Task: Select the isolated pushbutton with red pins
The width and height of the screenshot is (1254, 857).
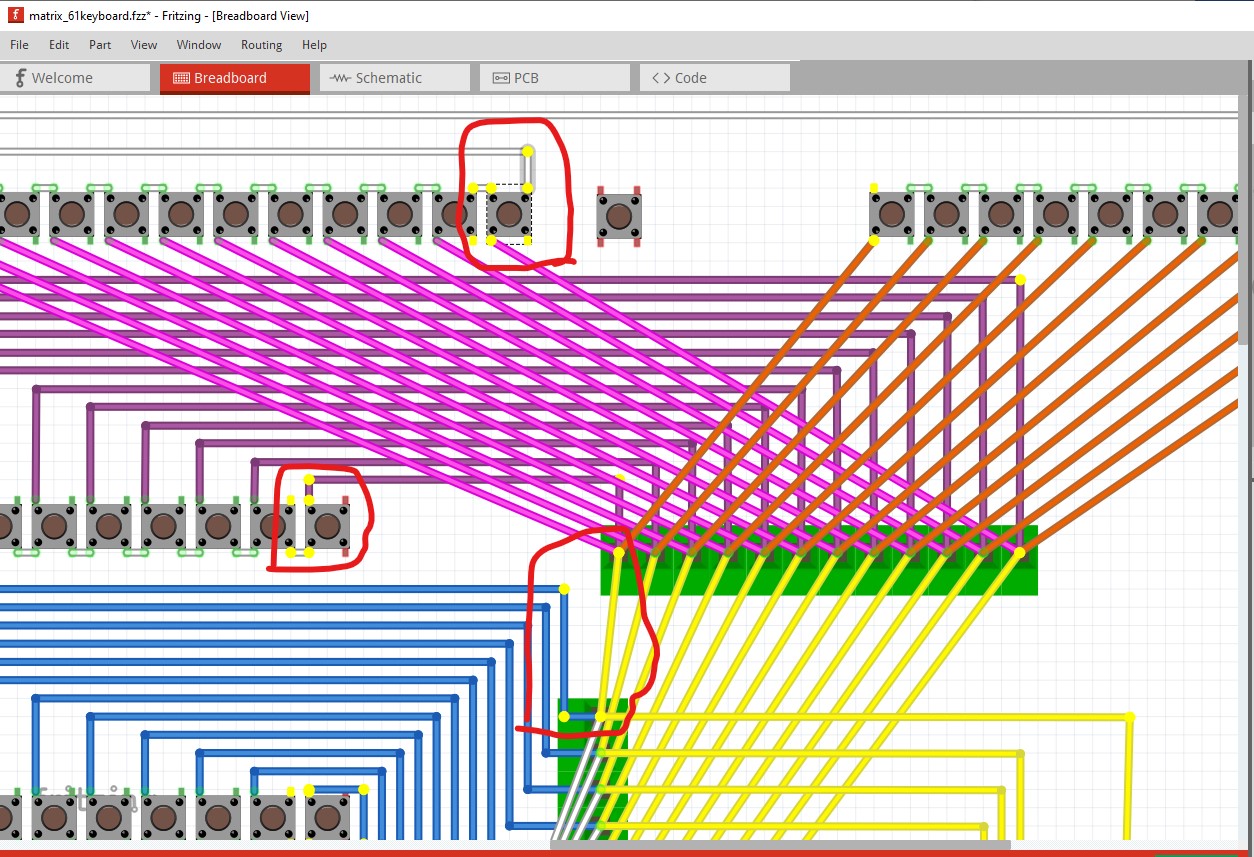Action: tap(619, 215)
